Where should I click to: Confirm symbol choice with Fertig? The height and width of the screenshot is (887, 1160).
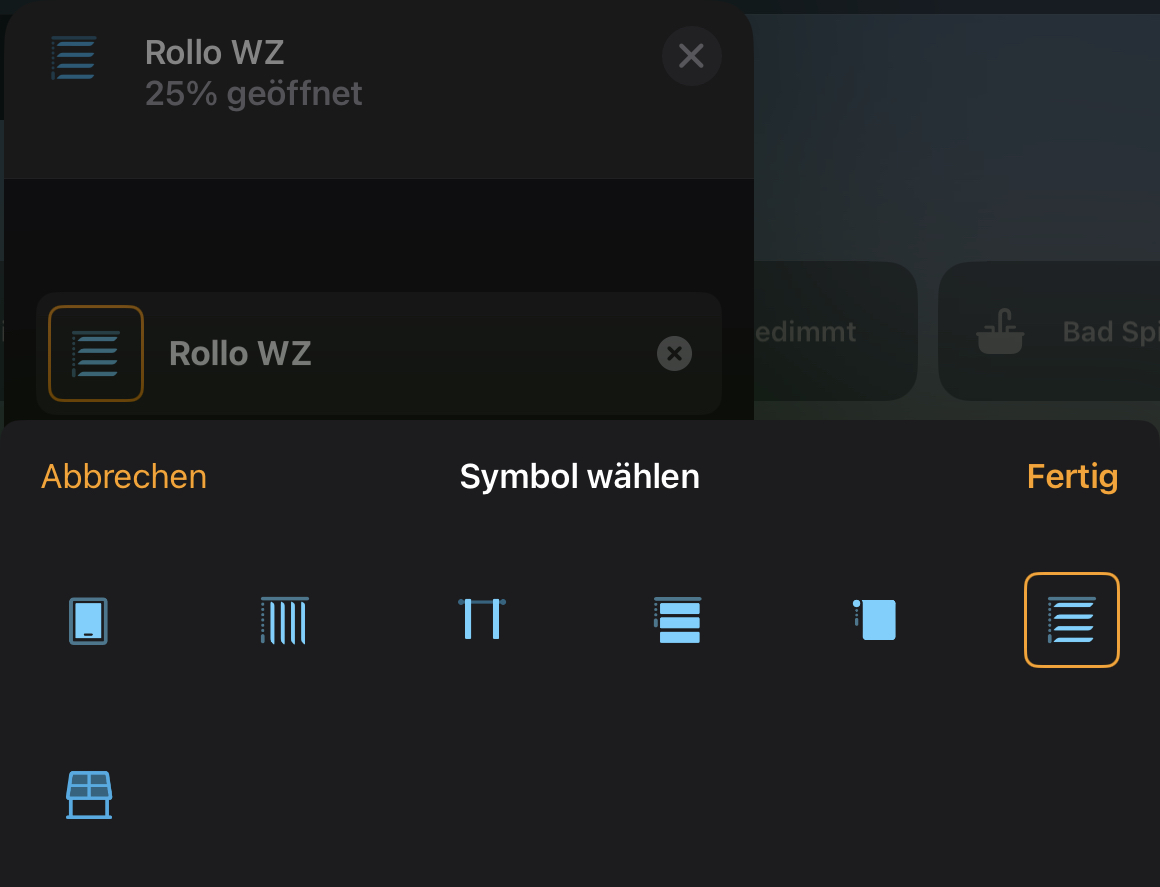[x=1072, y=477]
